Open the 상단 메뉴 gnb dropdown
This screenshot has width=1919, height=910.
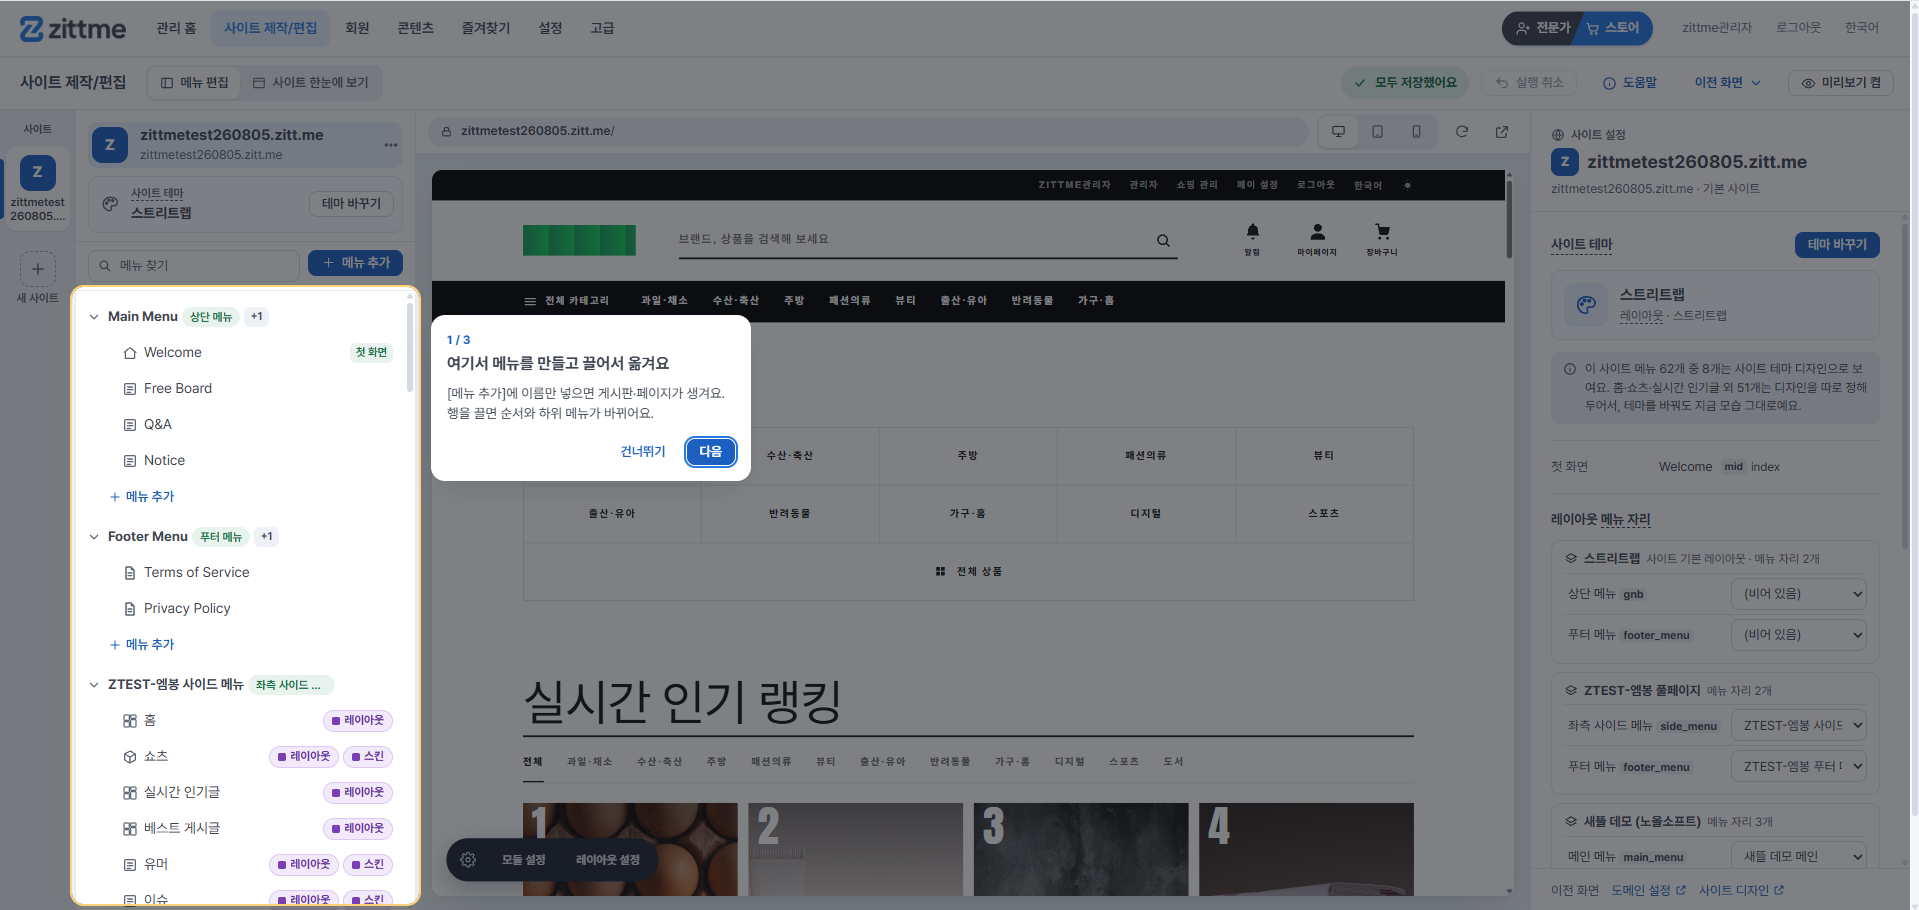(1798, 594)
